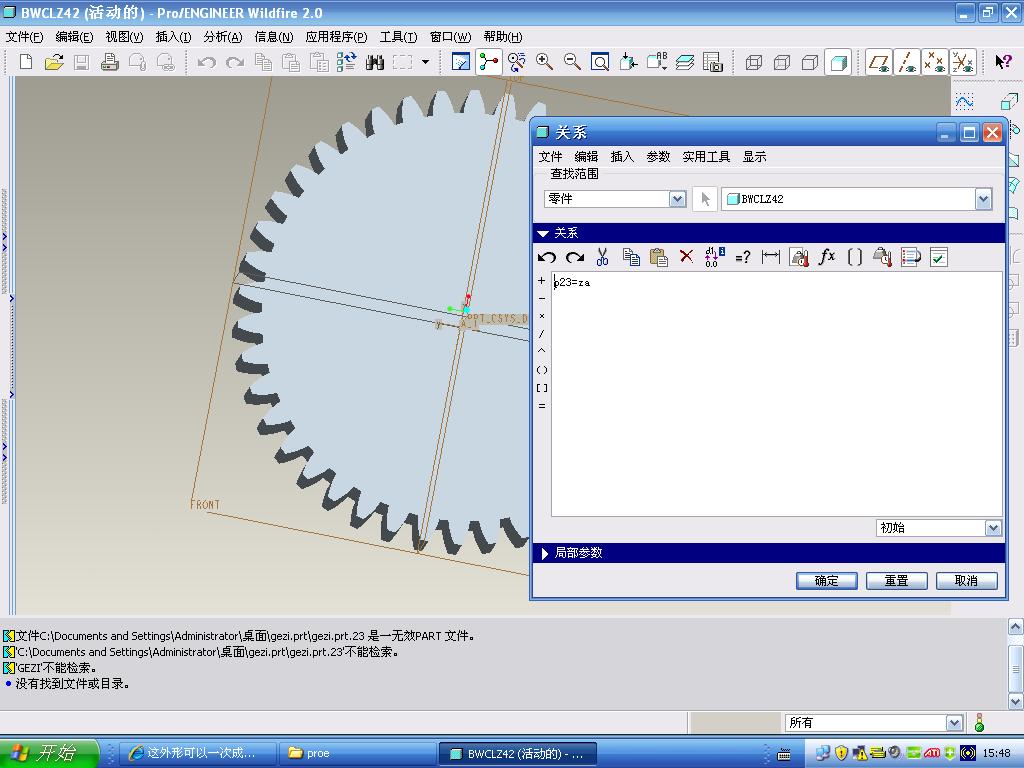Open the 插入(I) menu in main window
This screenshot has height=768, width=1024.
174,37
